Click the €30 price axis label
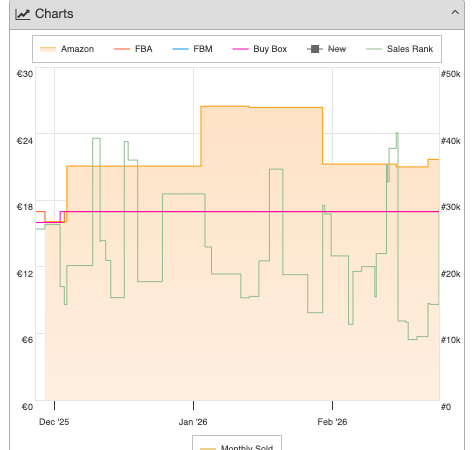This screenshot has height=450, width=474. (x=25, y=74)
